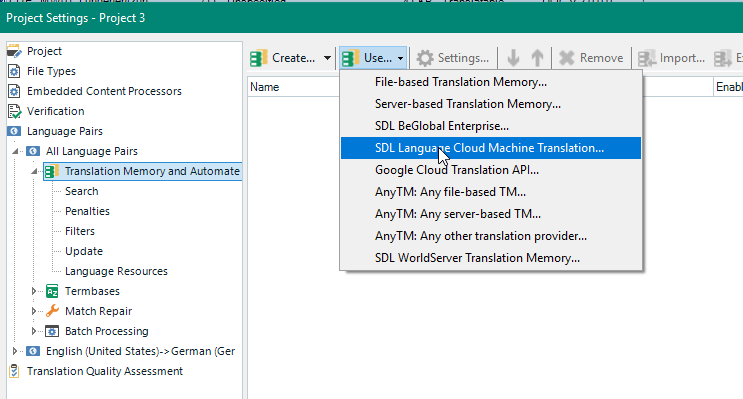Screen dimensions: 743x399
Task: Open Language Resources settings
Action: click(116, 271)
